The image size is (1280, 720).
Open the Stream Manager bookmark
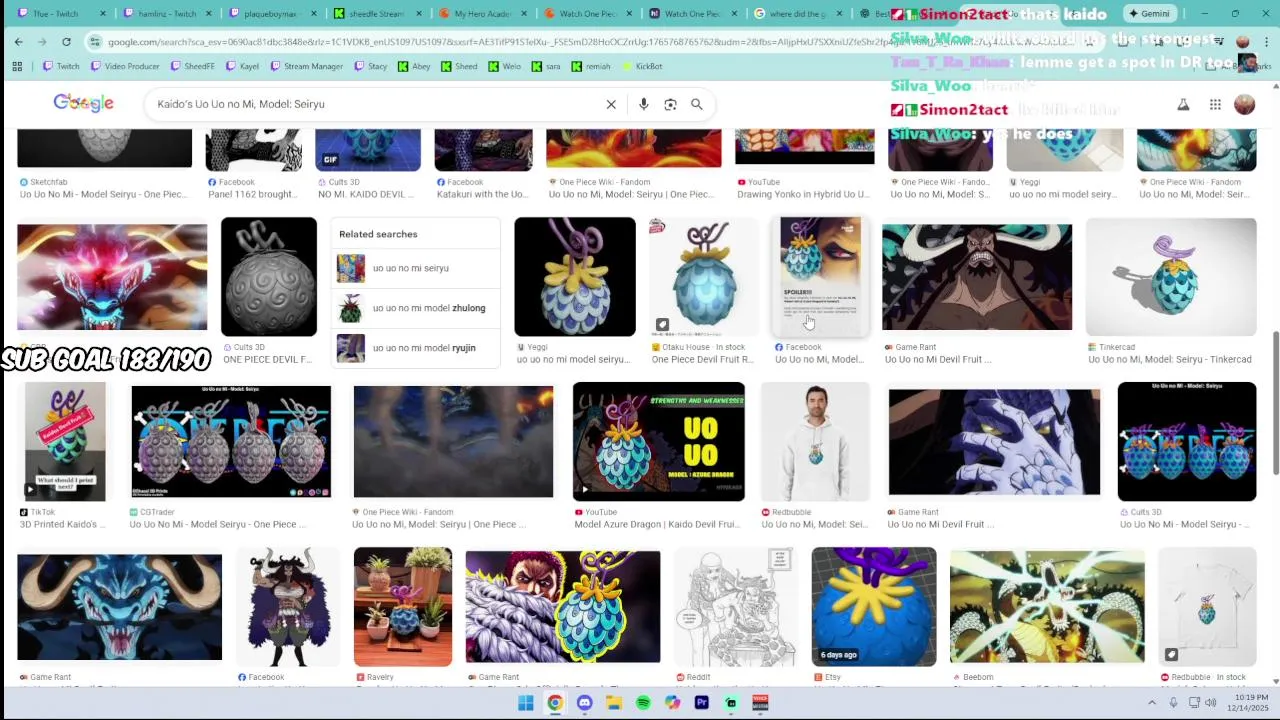(x=306, y=66)
